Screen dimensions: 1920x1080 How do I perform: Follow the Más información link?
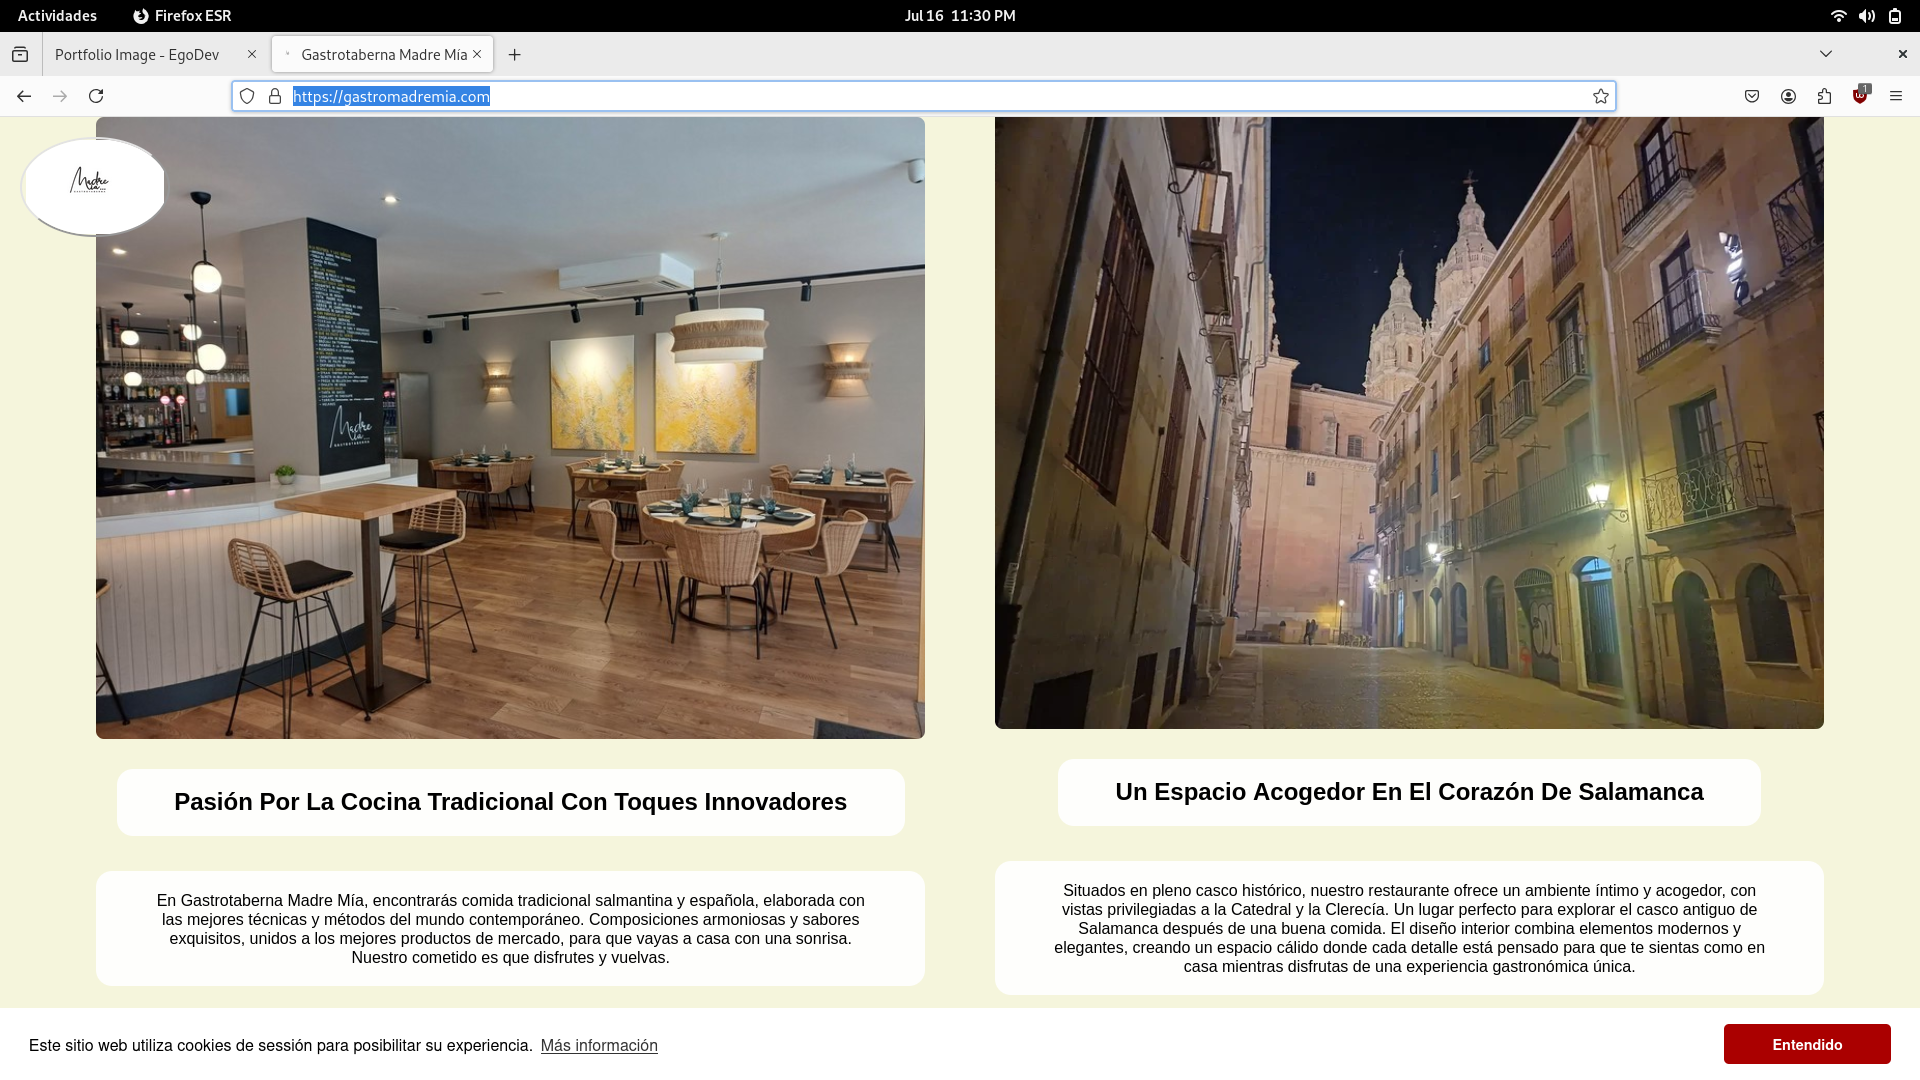click(x=599, y=1045)
